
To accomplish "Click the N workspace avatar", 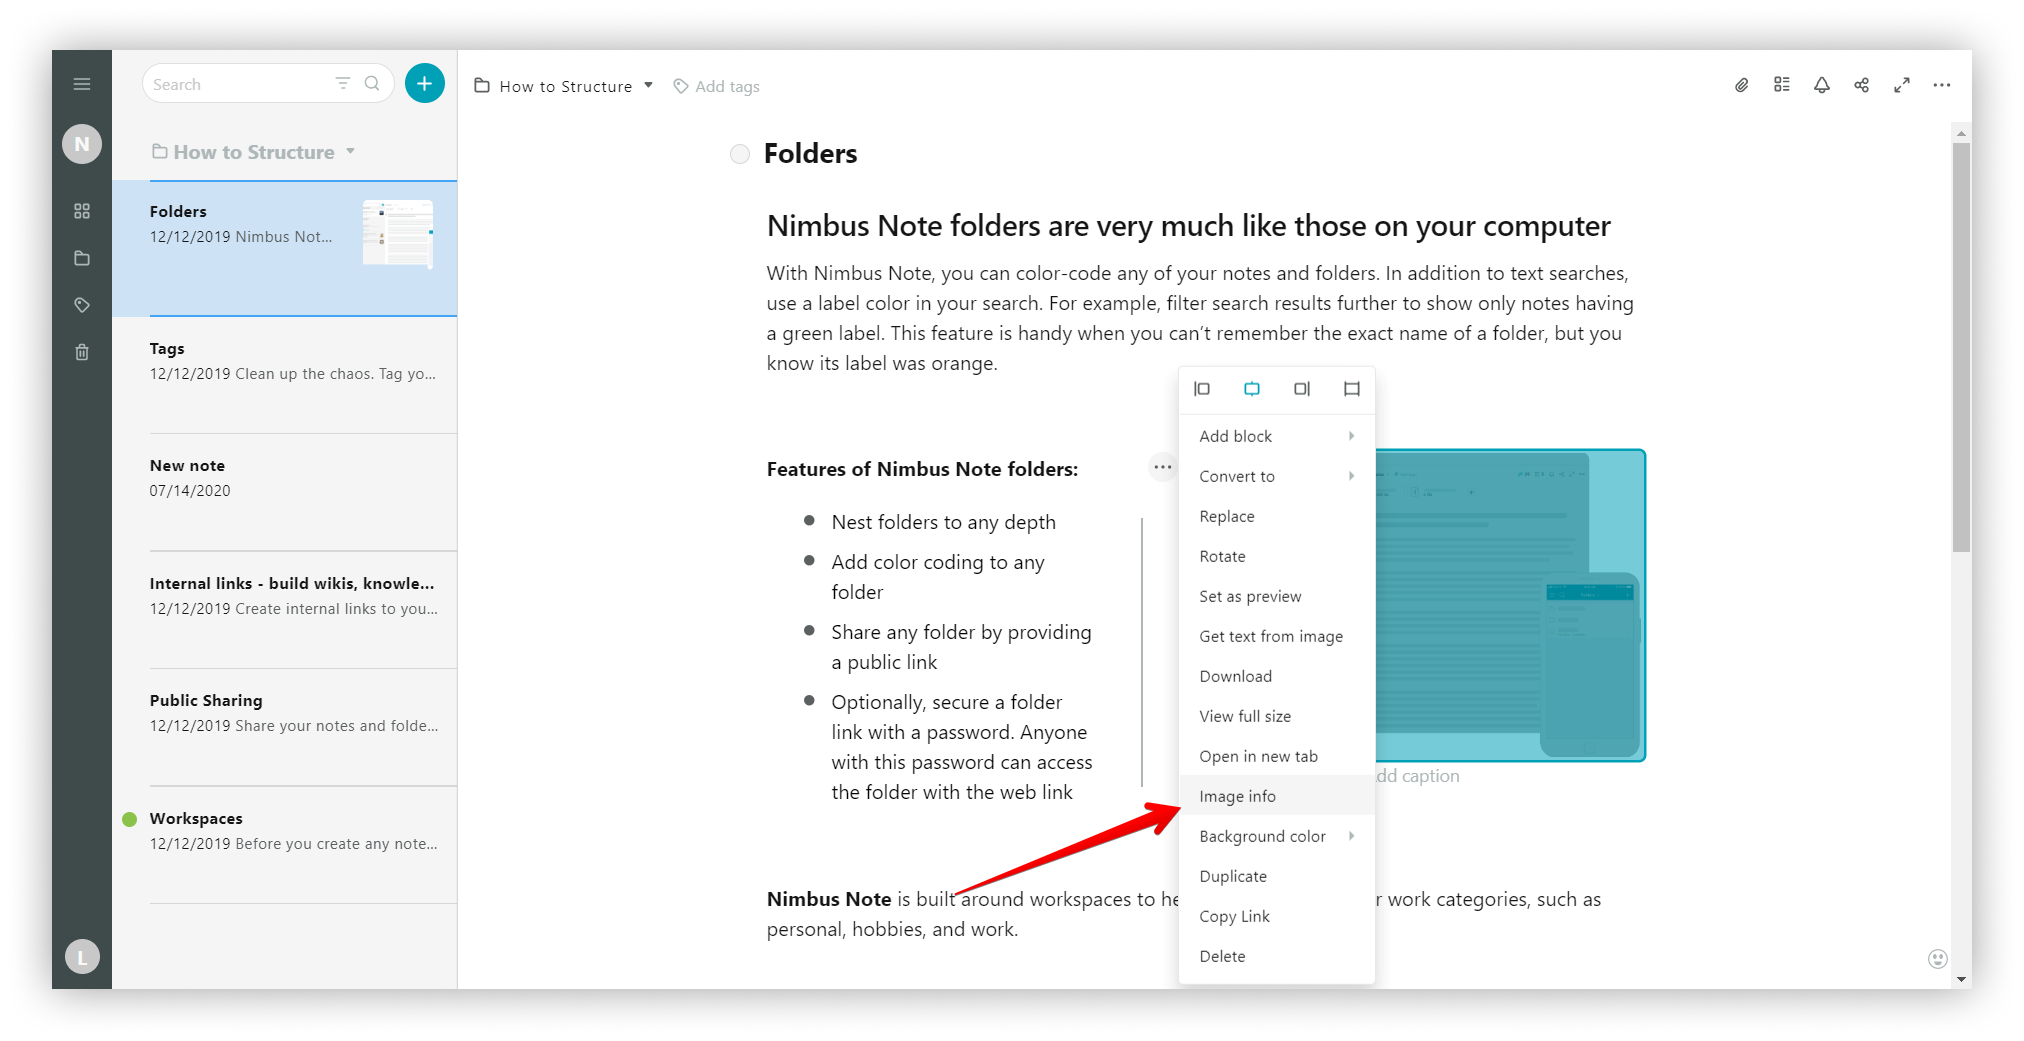I will 82,144.
